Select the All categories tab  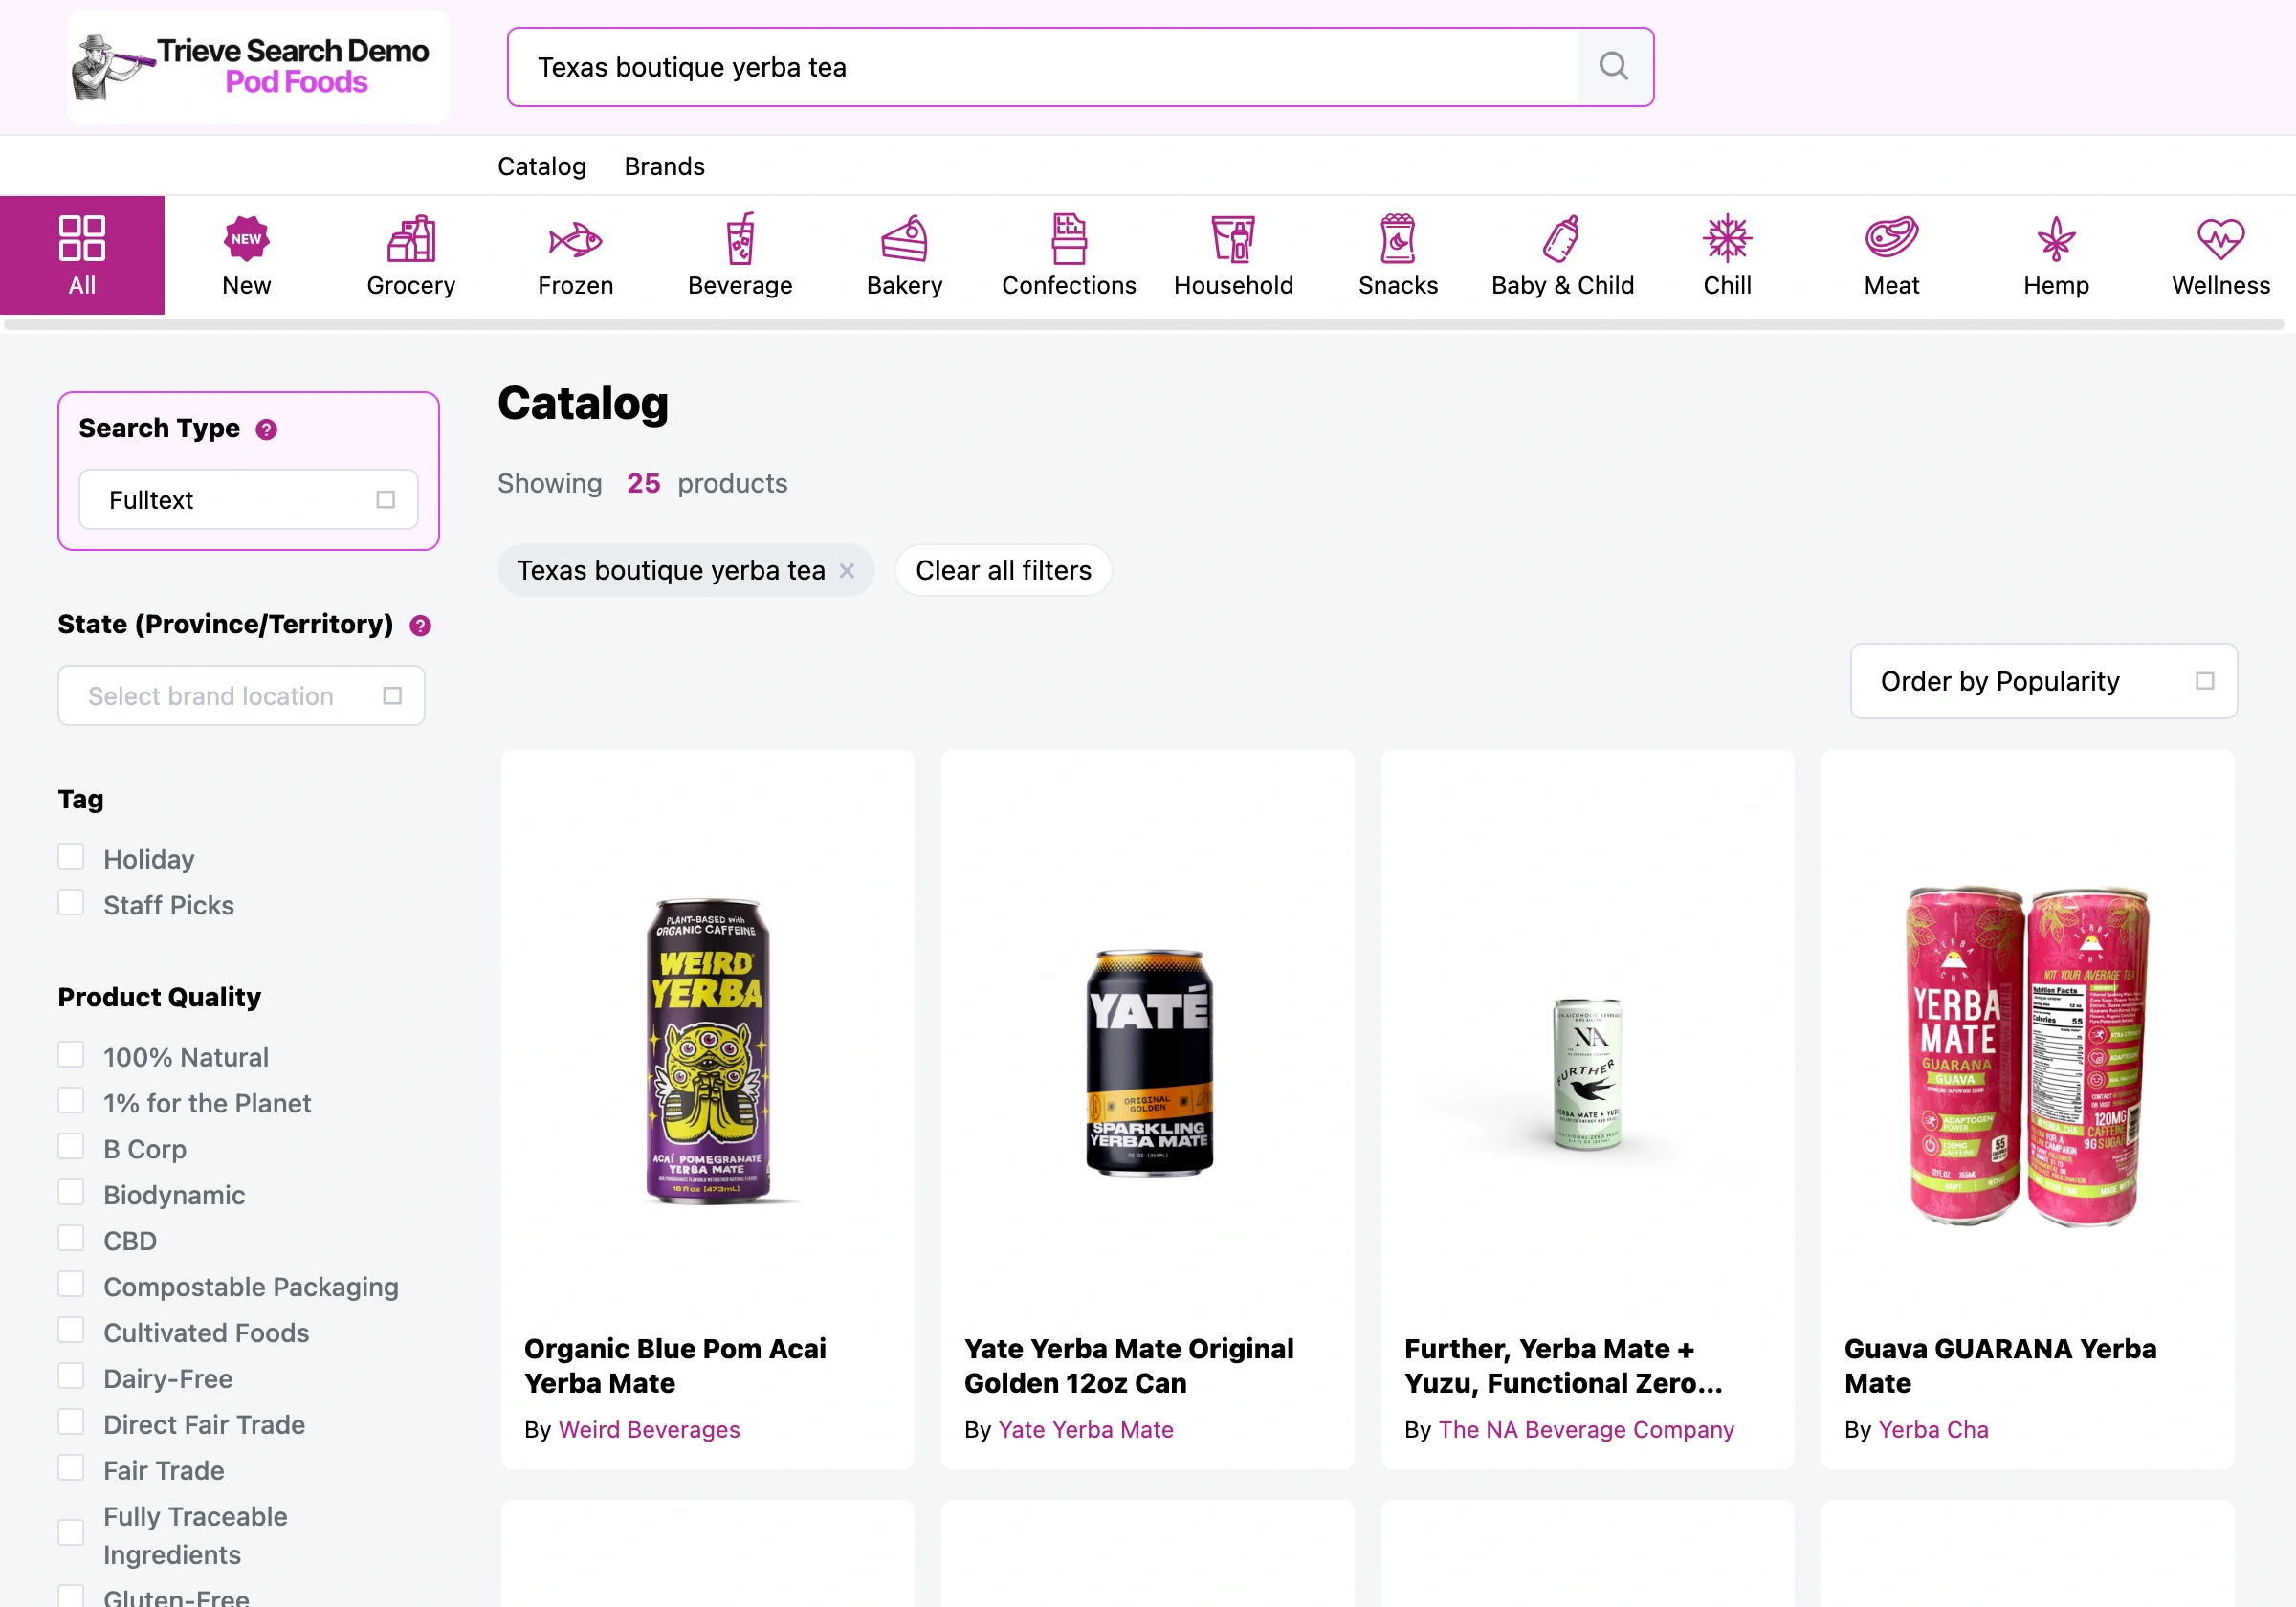pyautogui.click(x=82, y=255)
